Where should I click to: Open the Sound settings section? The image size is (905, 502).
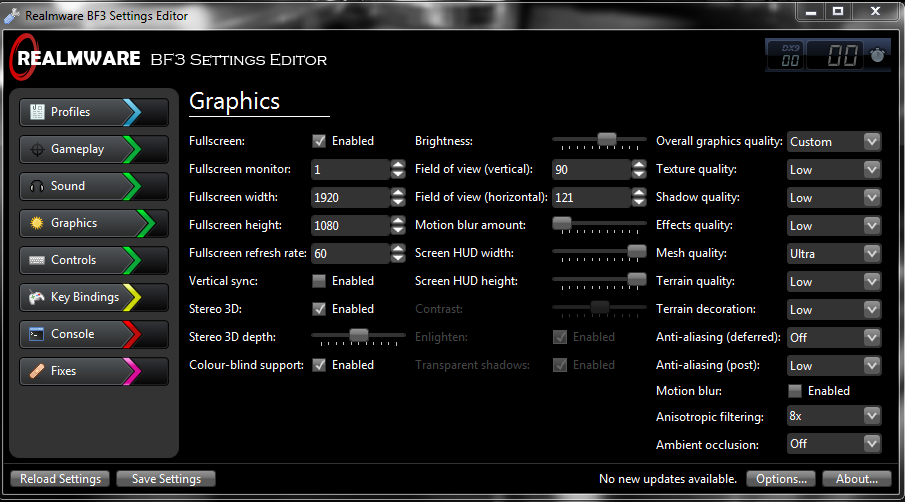pyautogui.click(x=94, y=186)
